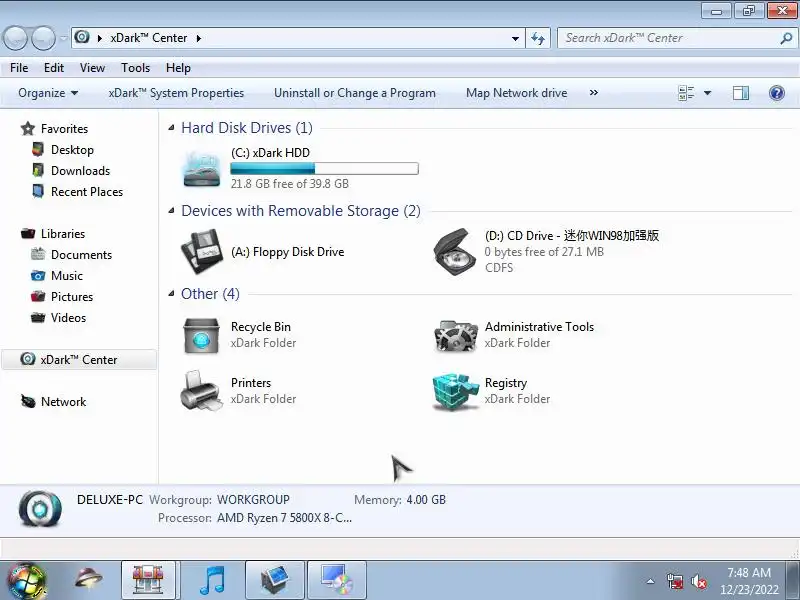Click the Start orb on taskbar
Viewport: 800px width, 600px height.
26,581
